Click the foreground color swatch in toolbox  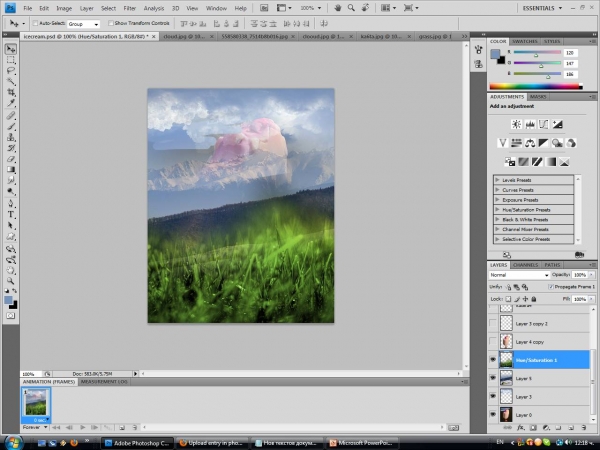(x=8, y=300)
